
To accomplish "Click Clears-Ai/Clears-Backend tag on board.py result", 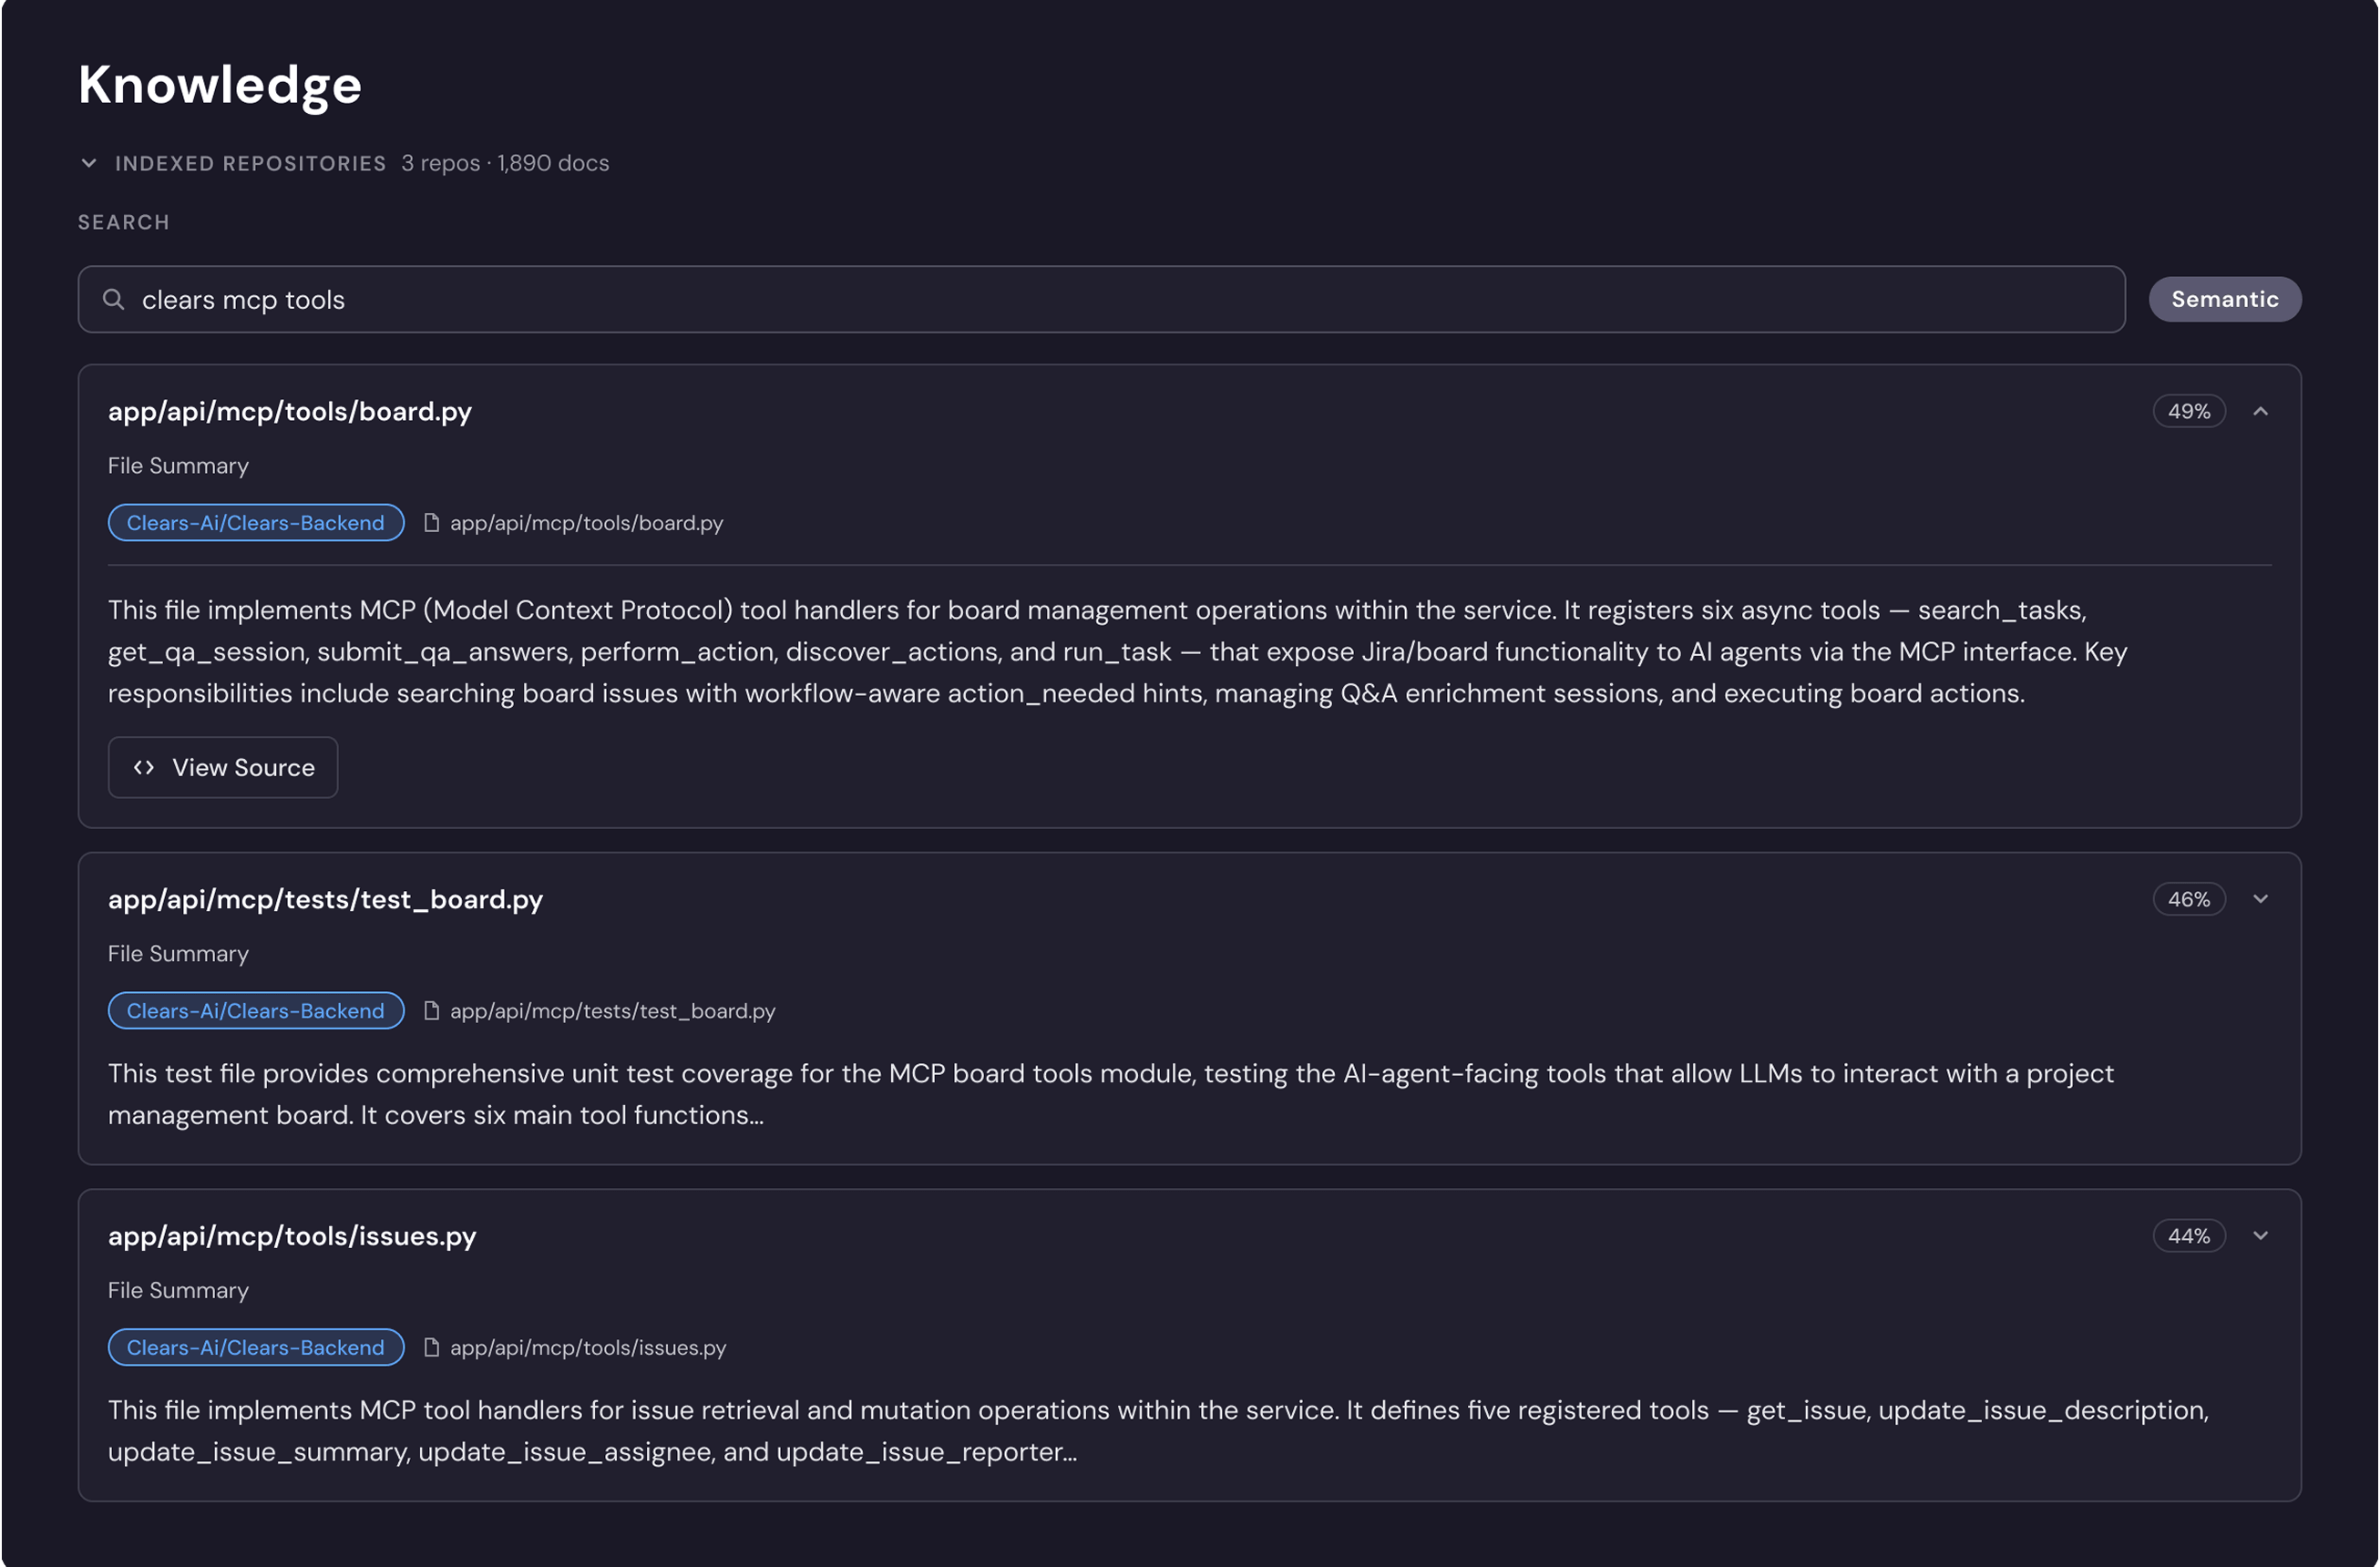I will (x=256, y=523).
